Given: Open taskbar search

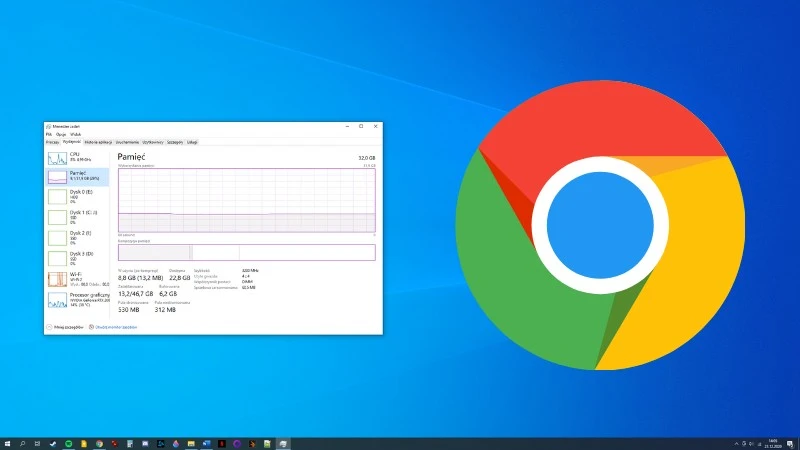Looking at the screenshot, I should [x=22, y=444].
